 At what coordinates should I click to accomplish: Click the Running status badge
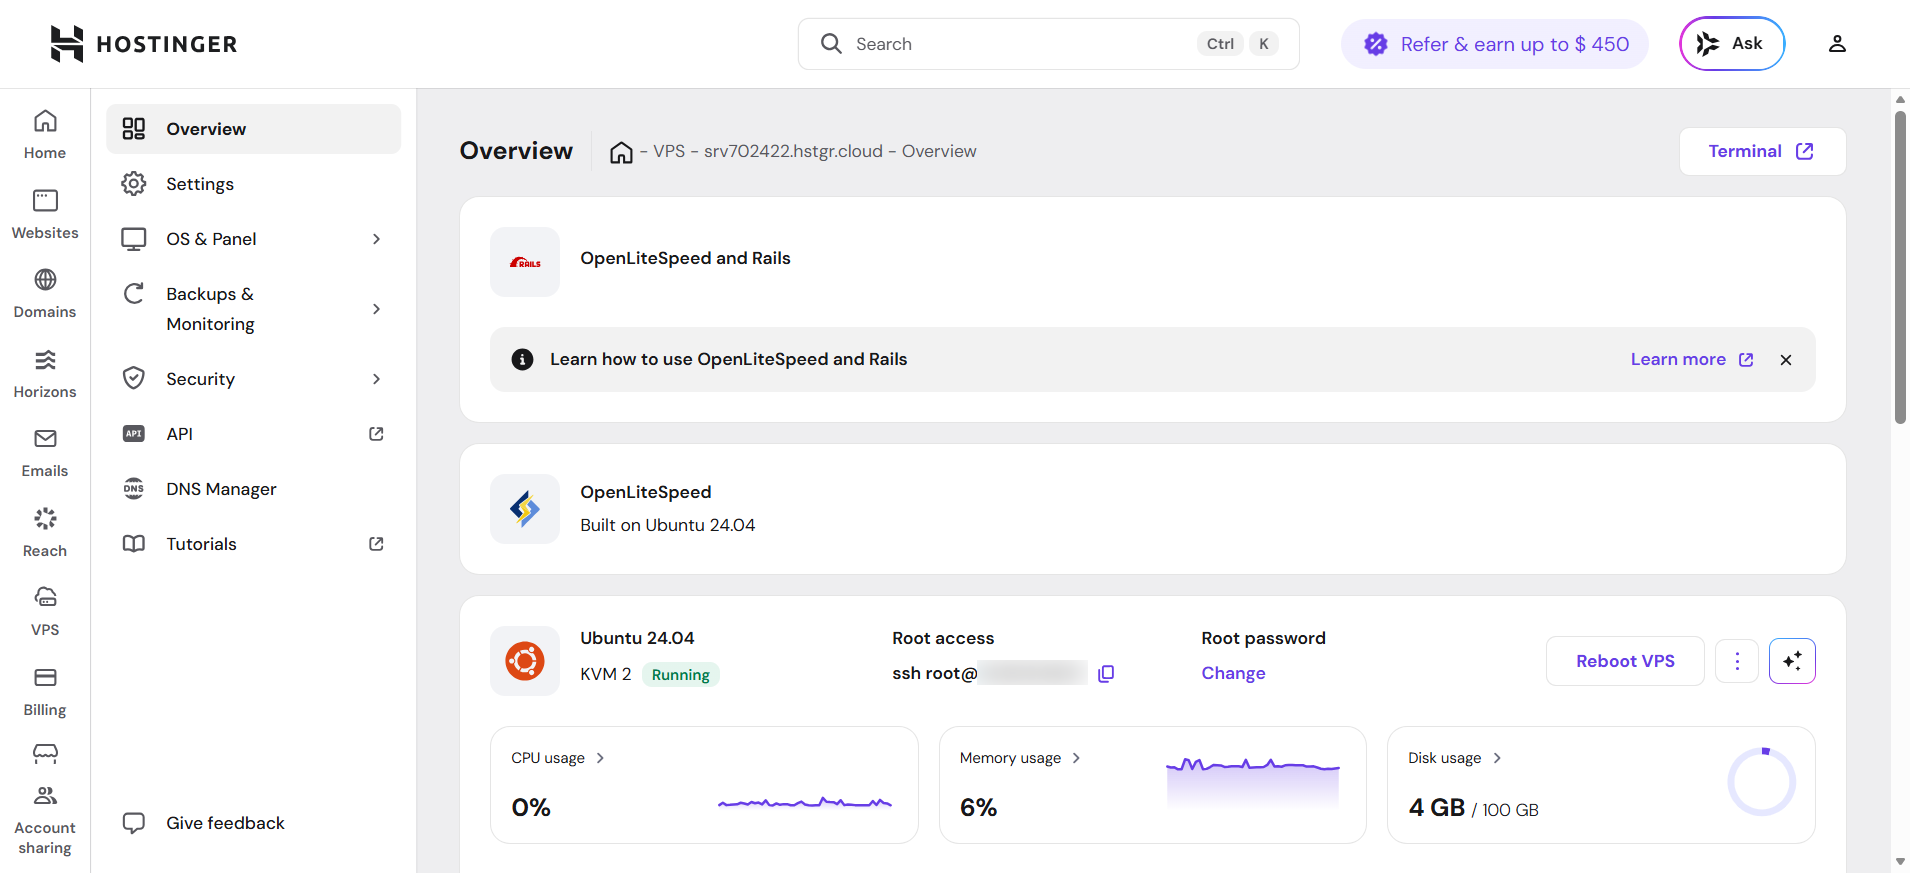680,675
